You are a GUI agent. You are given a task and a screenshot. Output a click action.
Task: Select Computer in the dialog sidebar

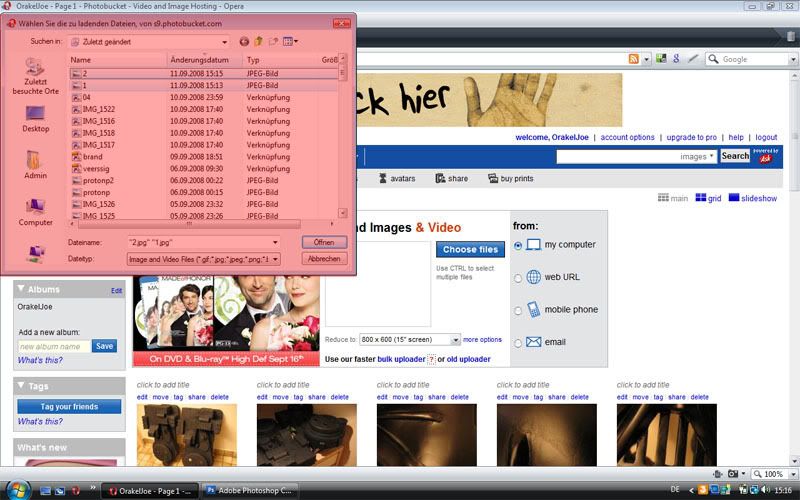pos(35,212)
